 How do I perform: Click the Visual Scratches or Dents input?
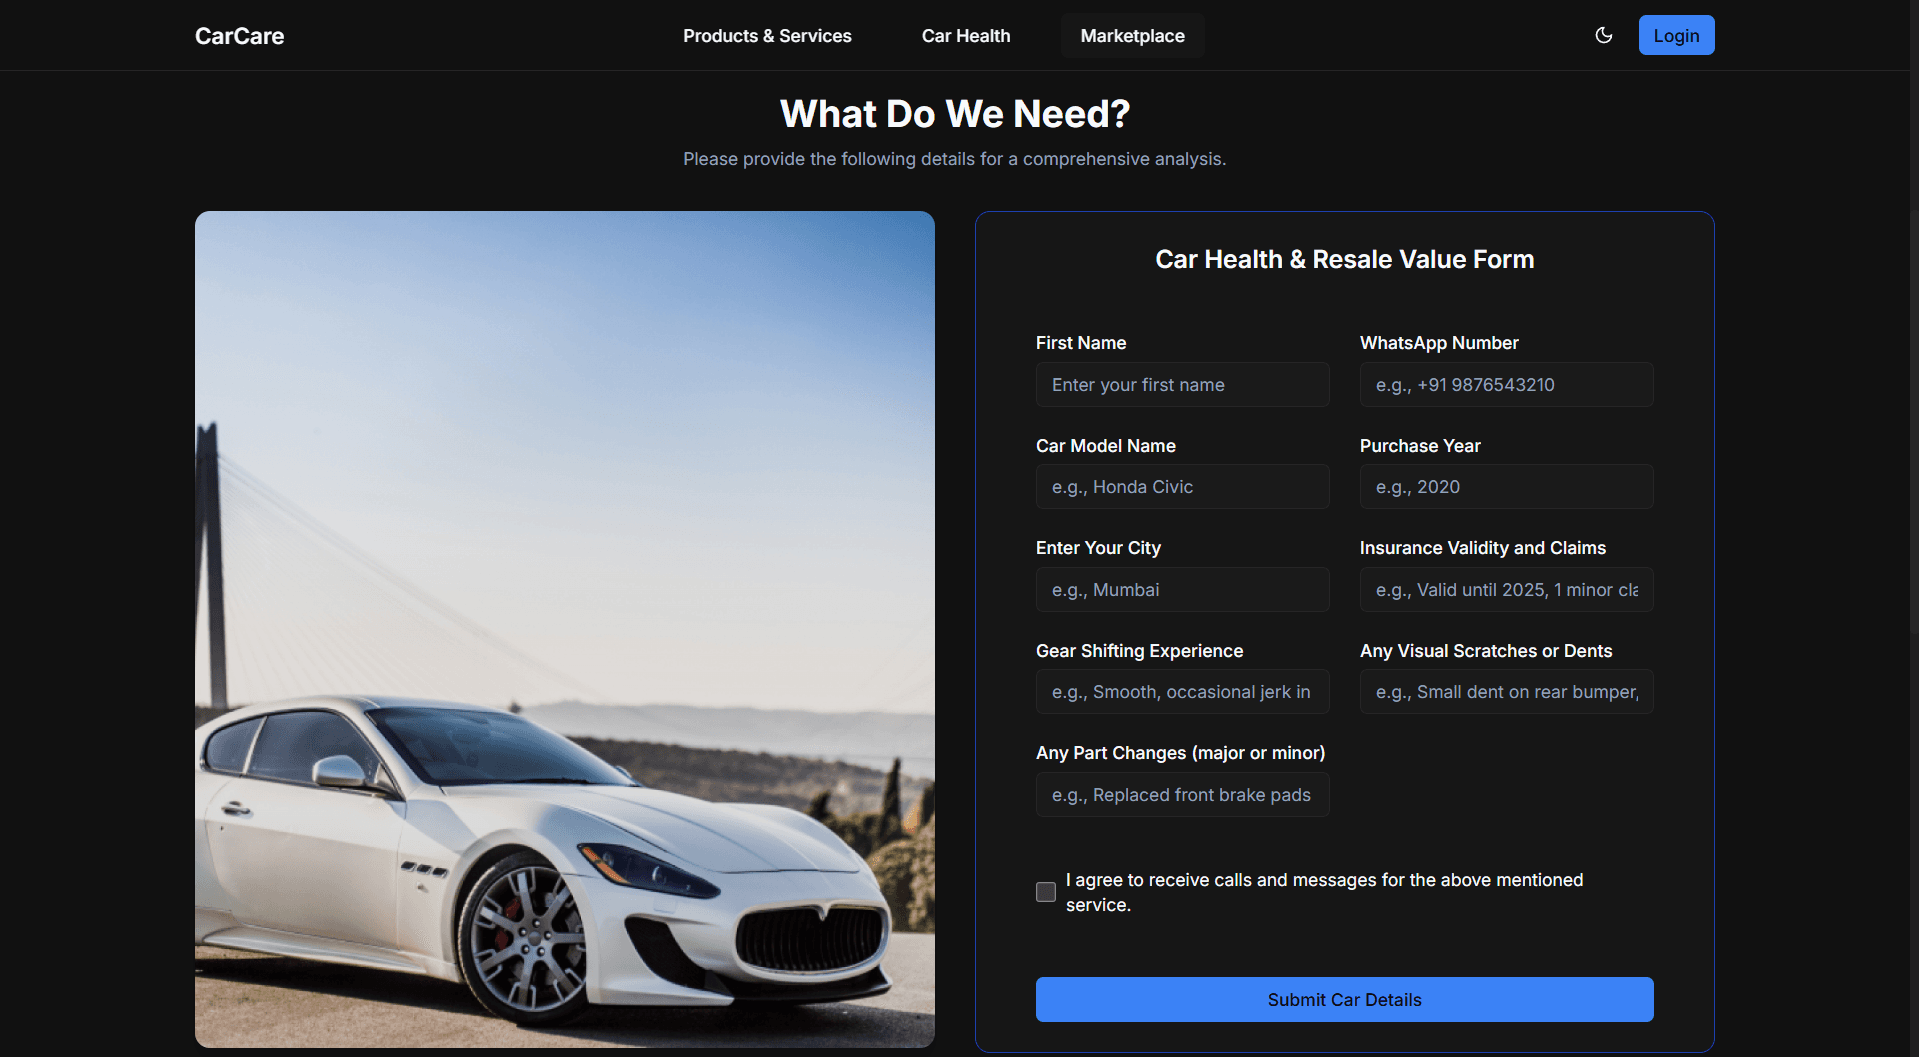click(1505, 691)
